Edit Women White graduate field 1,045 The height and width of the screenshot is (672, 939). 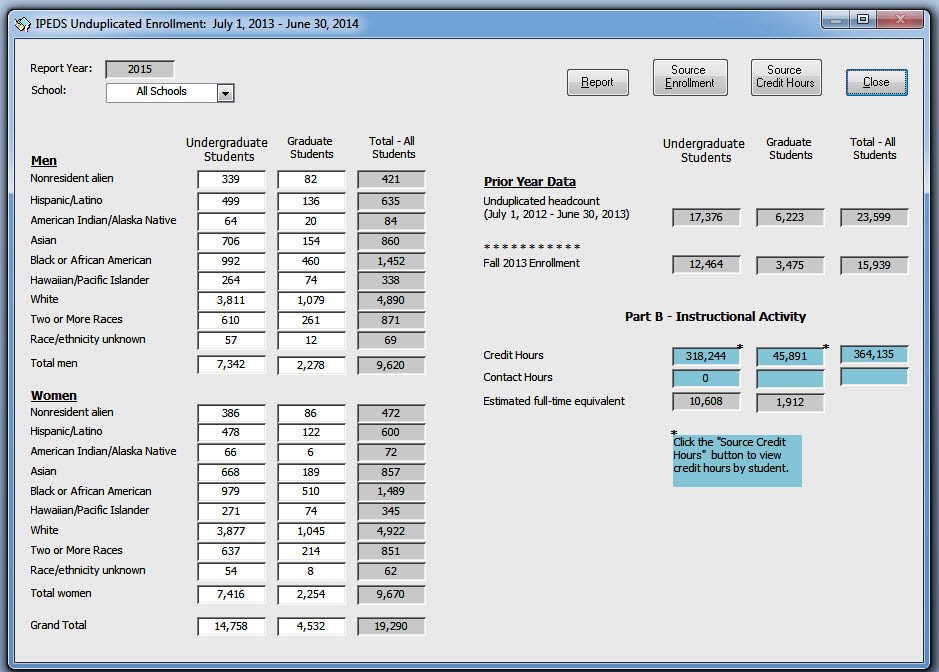click(311, 531)
